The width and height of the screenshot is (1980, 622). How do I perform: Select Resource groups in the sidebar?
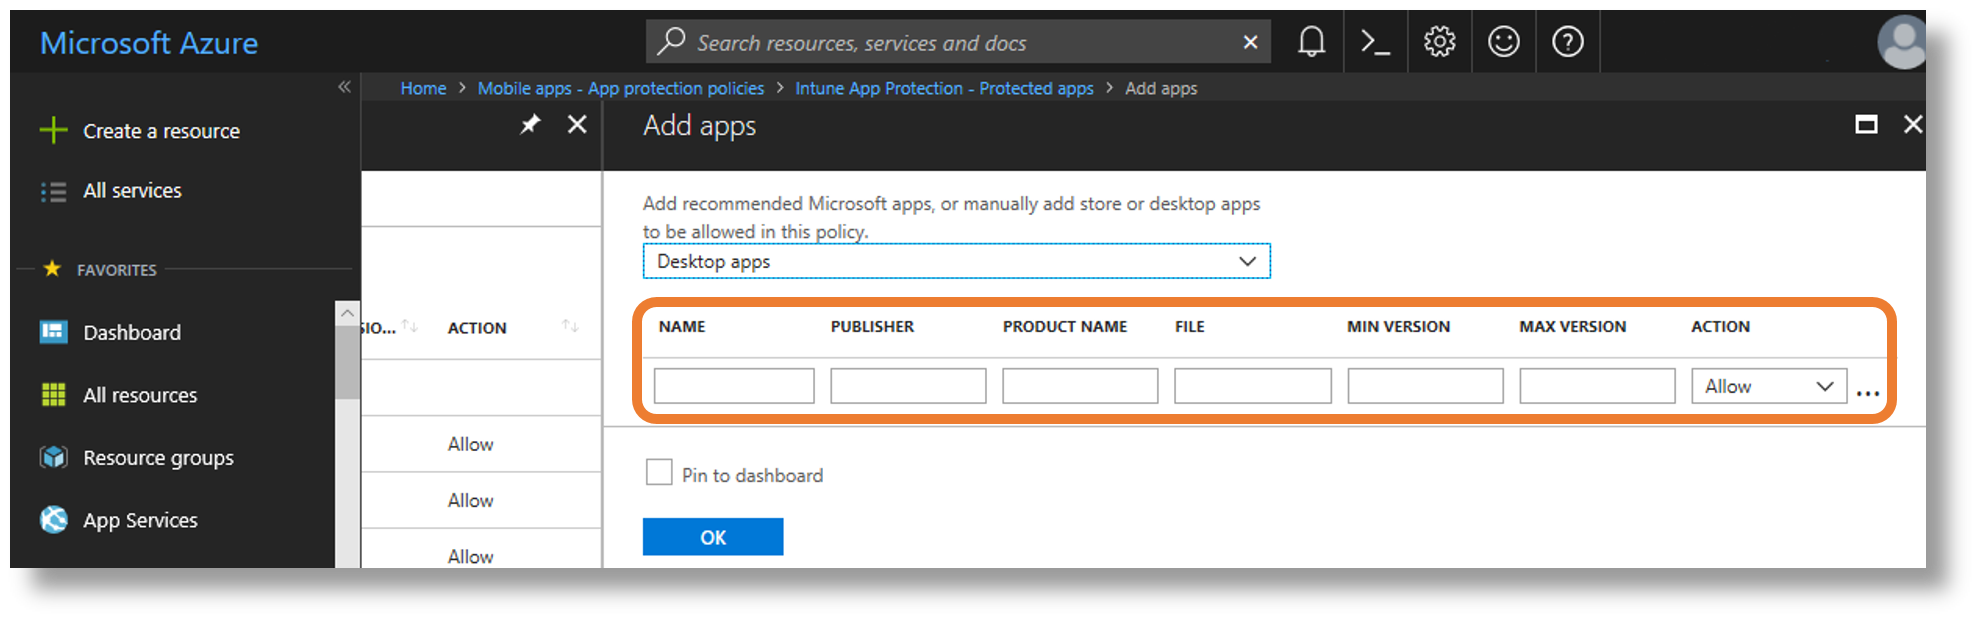pos(158,458)
